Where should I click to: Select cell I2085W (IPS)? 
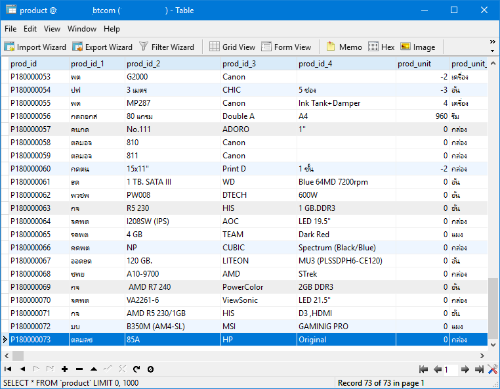coord(172,221)
